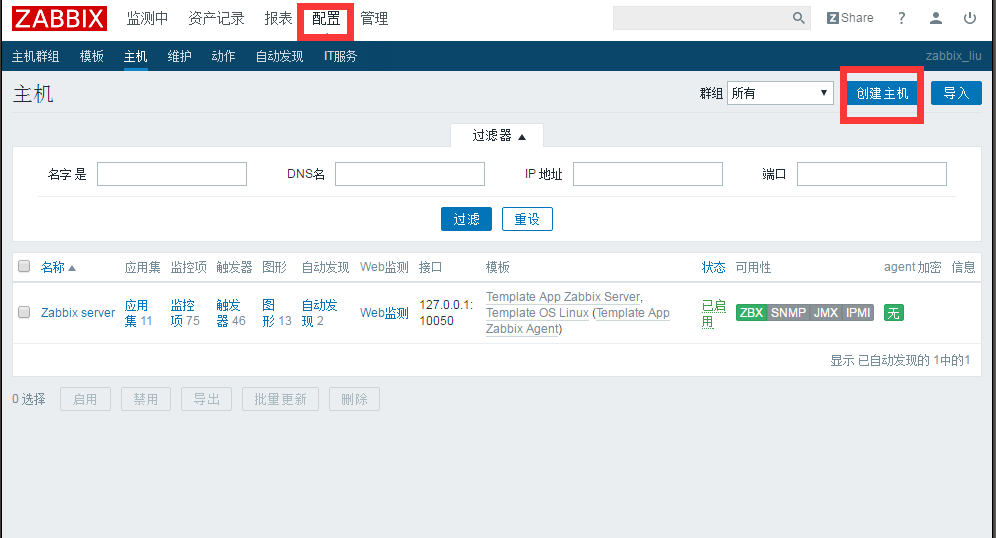This screenshot has height=538, width=996.
Task: Click the 删除 bulk button
Action: 354,399
